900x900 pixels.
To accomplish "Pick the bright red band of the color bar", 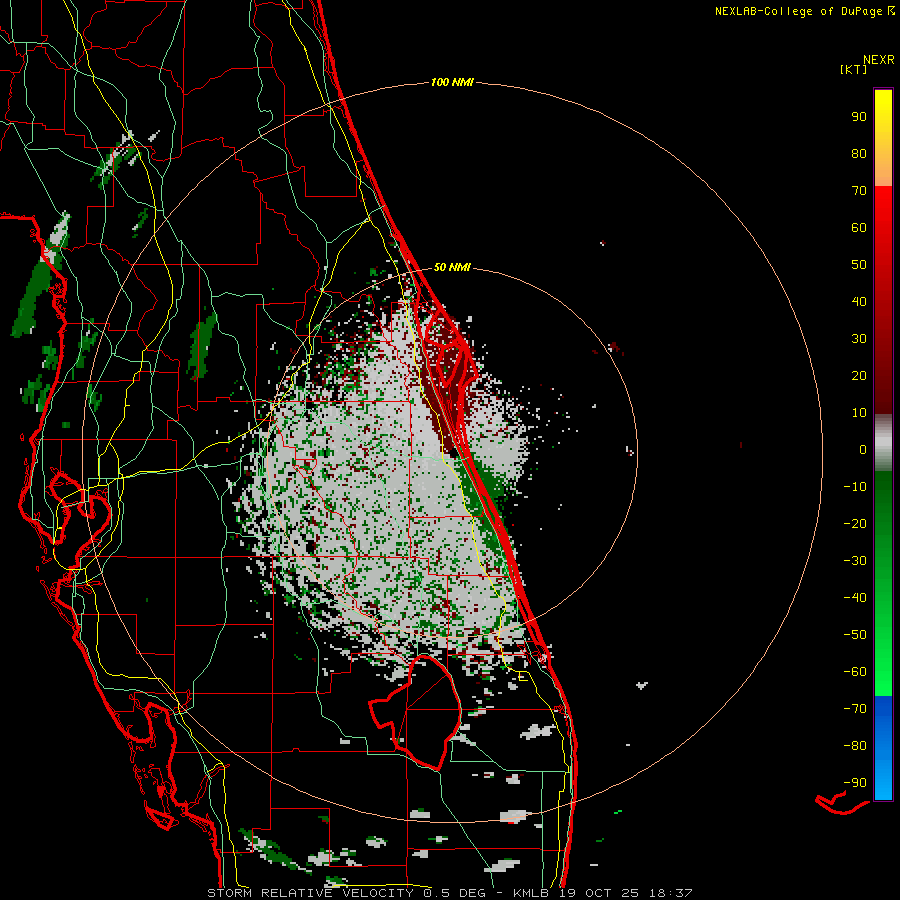I will (x=883, y=212).
